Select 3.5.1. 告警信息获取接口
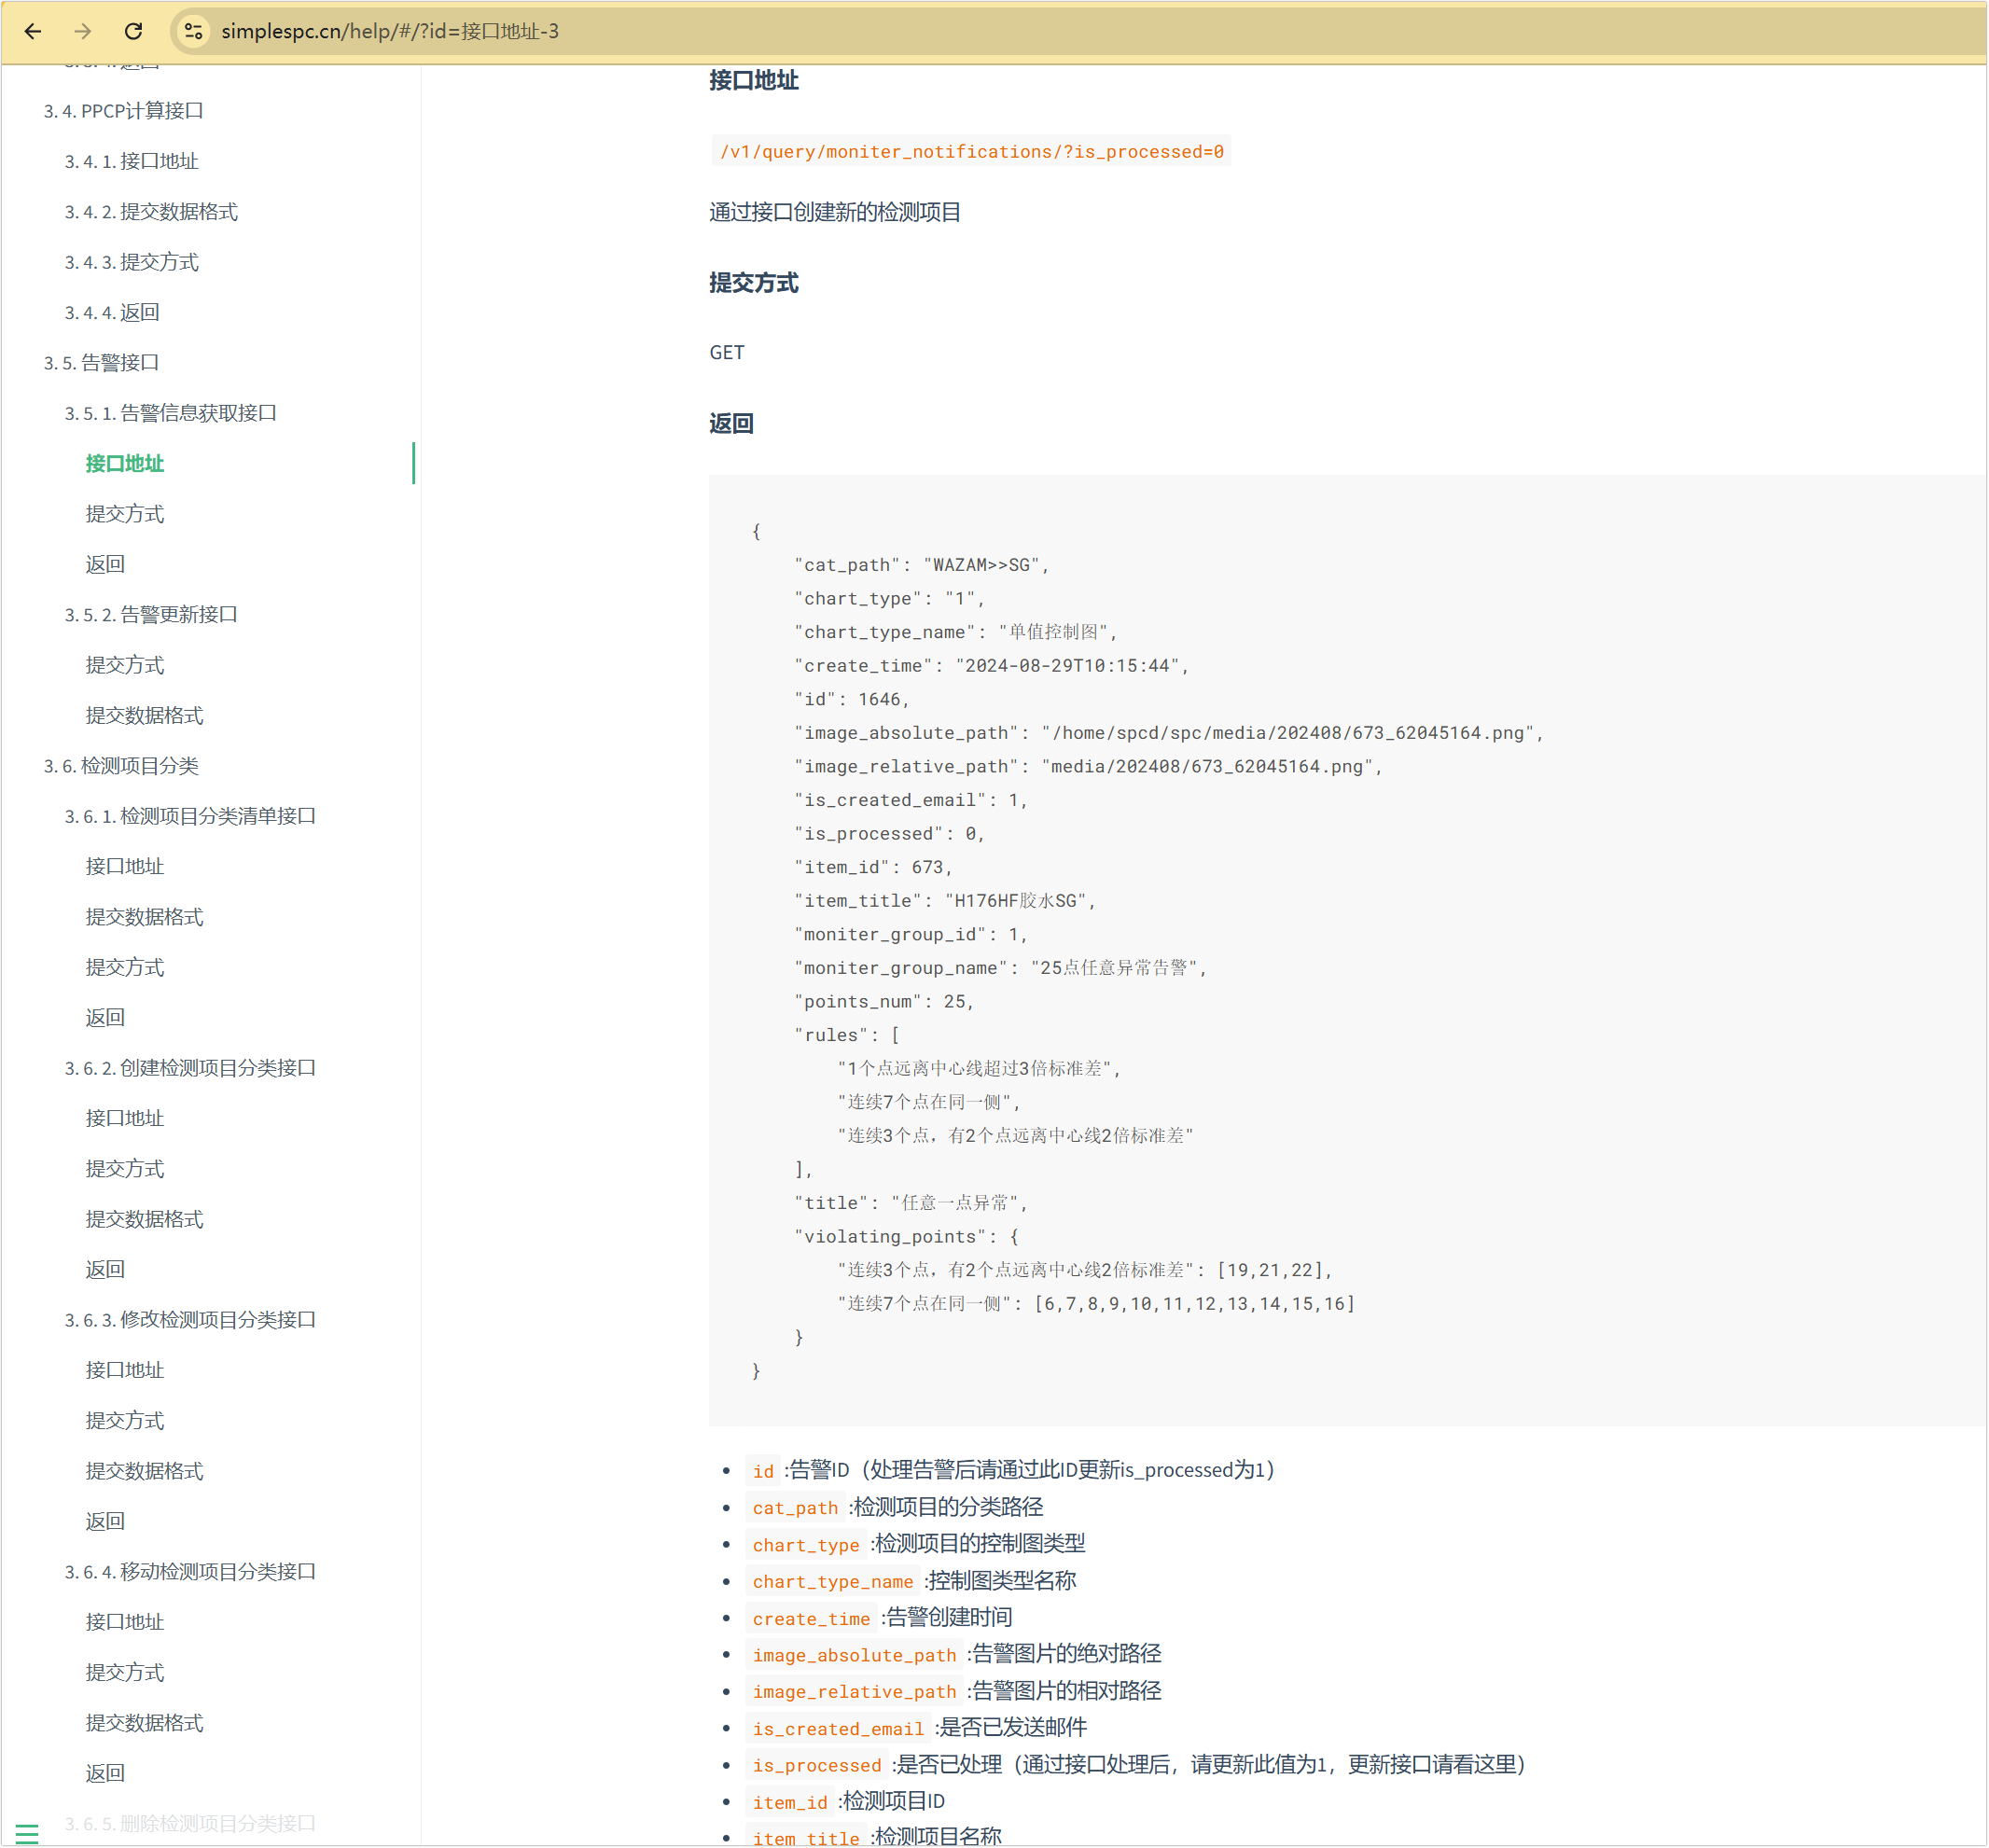 click(x=171, y=413)
